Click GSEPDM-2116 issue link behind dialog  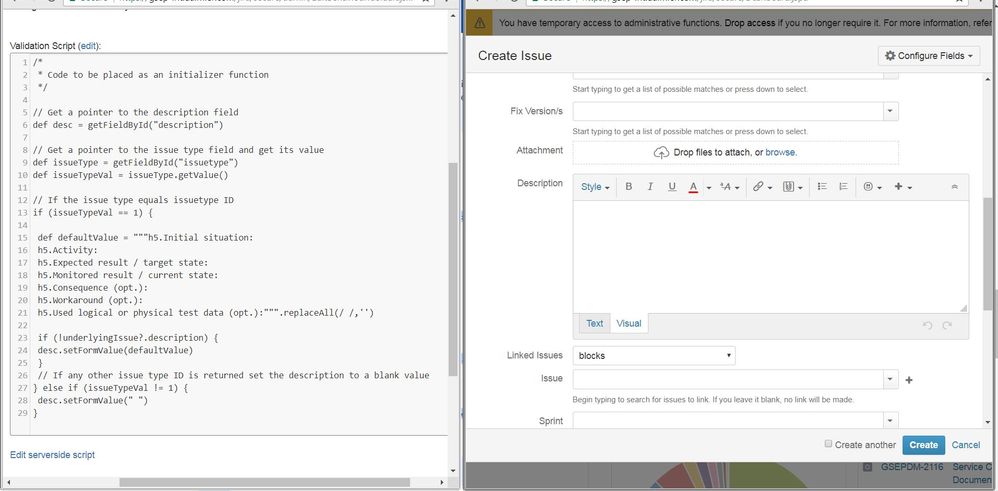click(x=911, y=467)
